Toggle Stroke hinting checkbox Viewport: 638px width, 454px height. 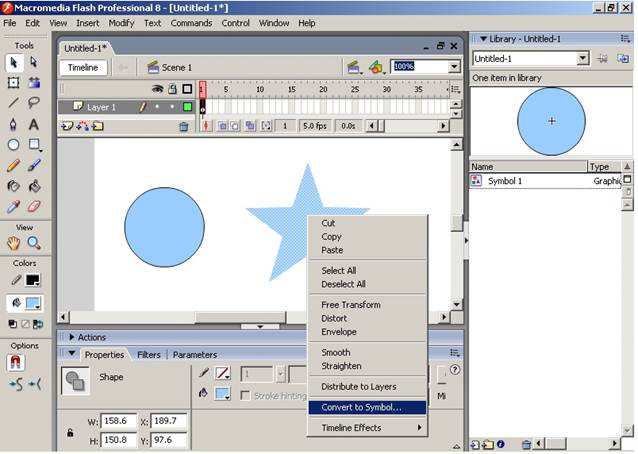coord(245,395)
